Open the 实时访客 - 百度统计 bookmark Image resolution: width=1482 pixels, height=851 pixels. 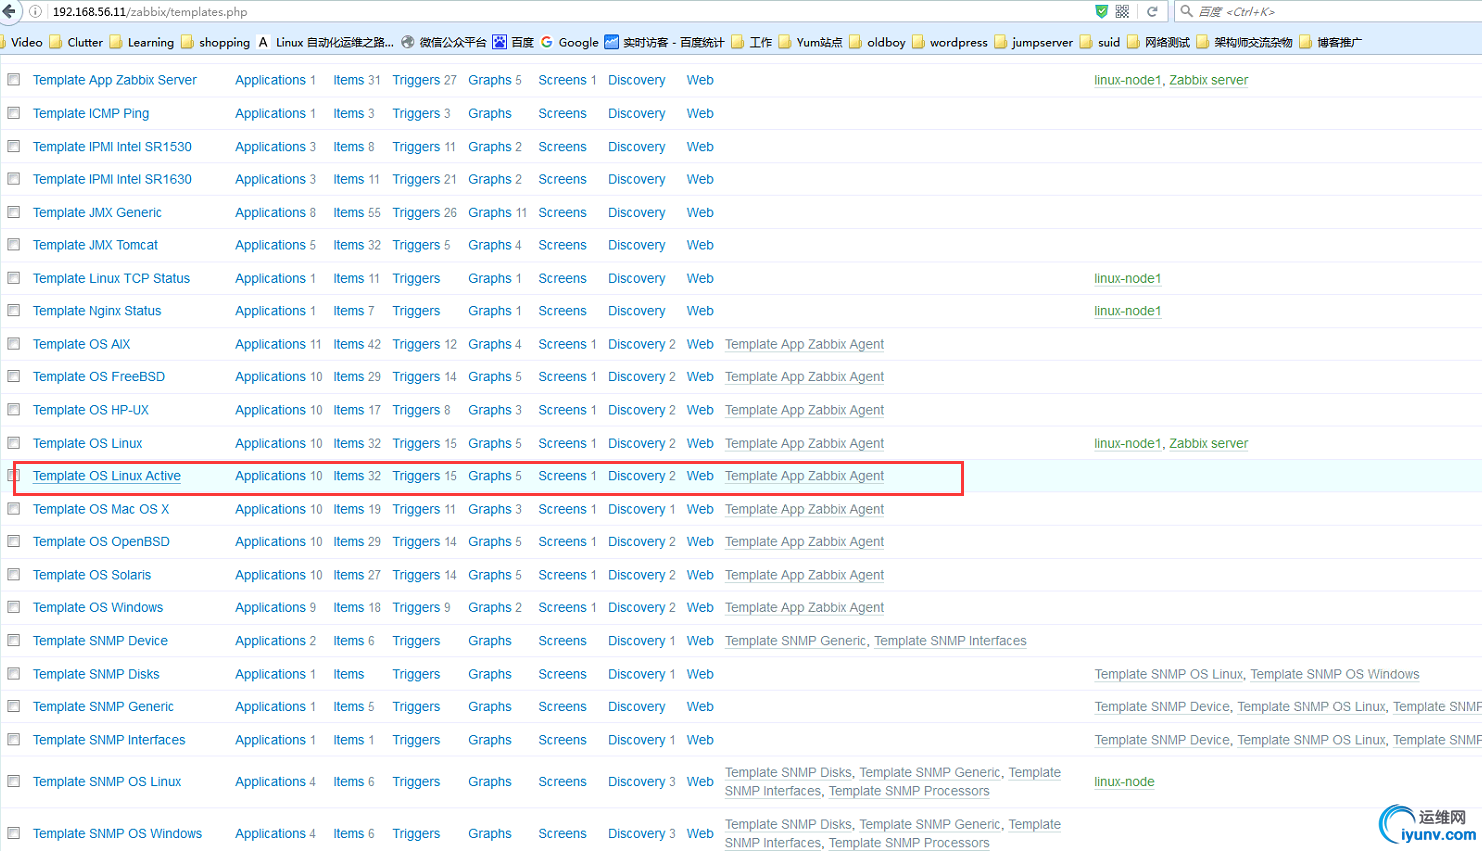coord(665,42)
